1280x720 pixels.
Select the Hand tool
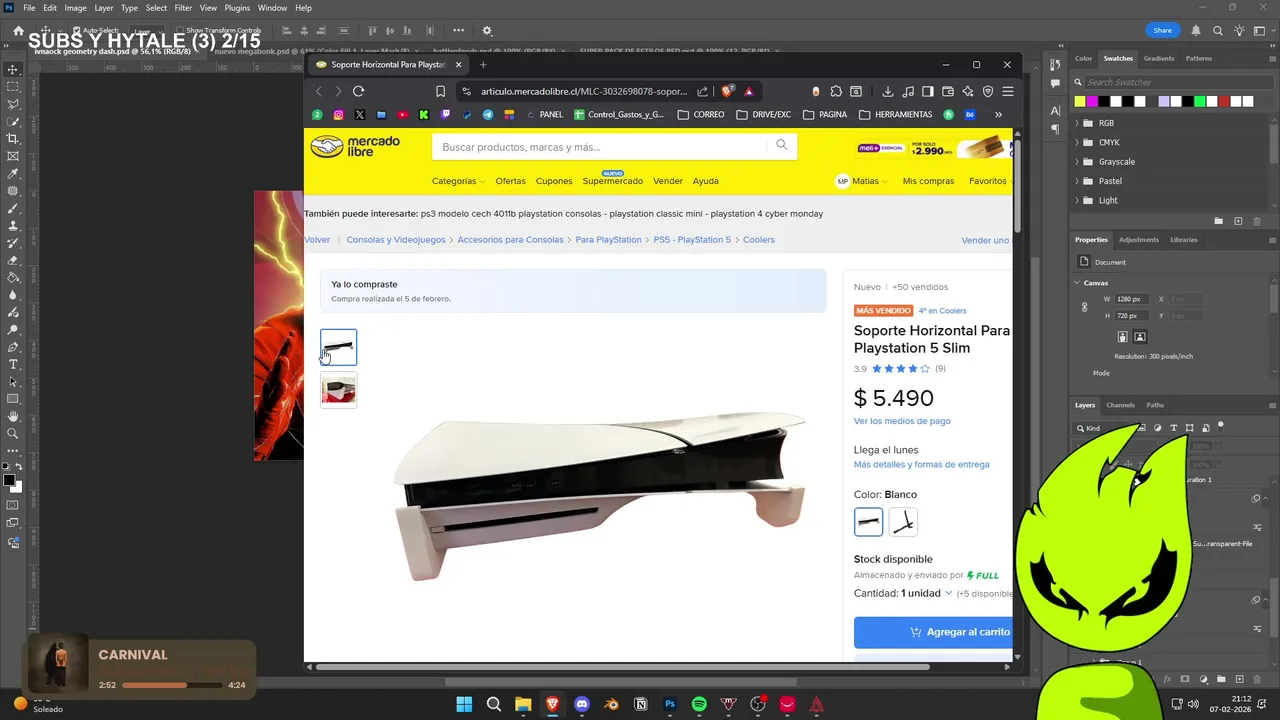[13, 416]
